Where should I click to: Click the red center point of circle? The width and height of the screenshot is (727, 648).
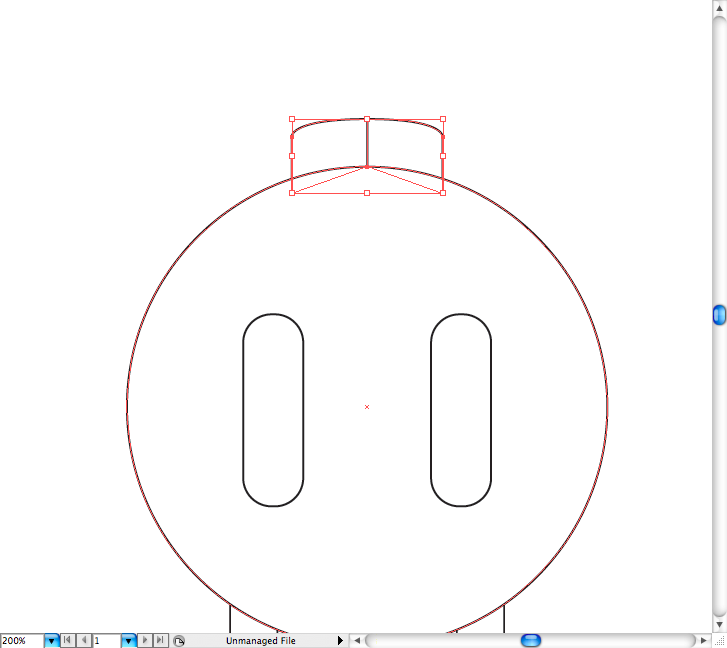pos(367,407)
